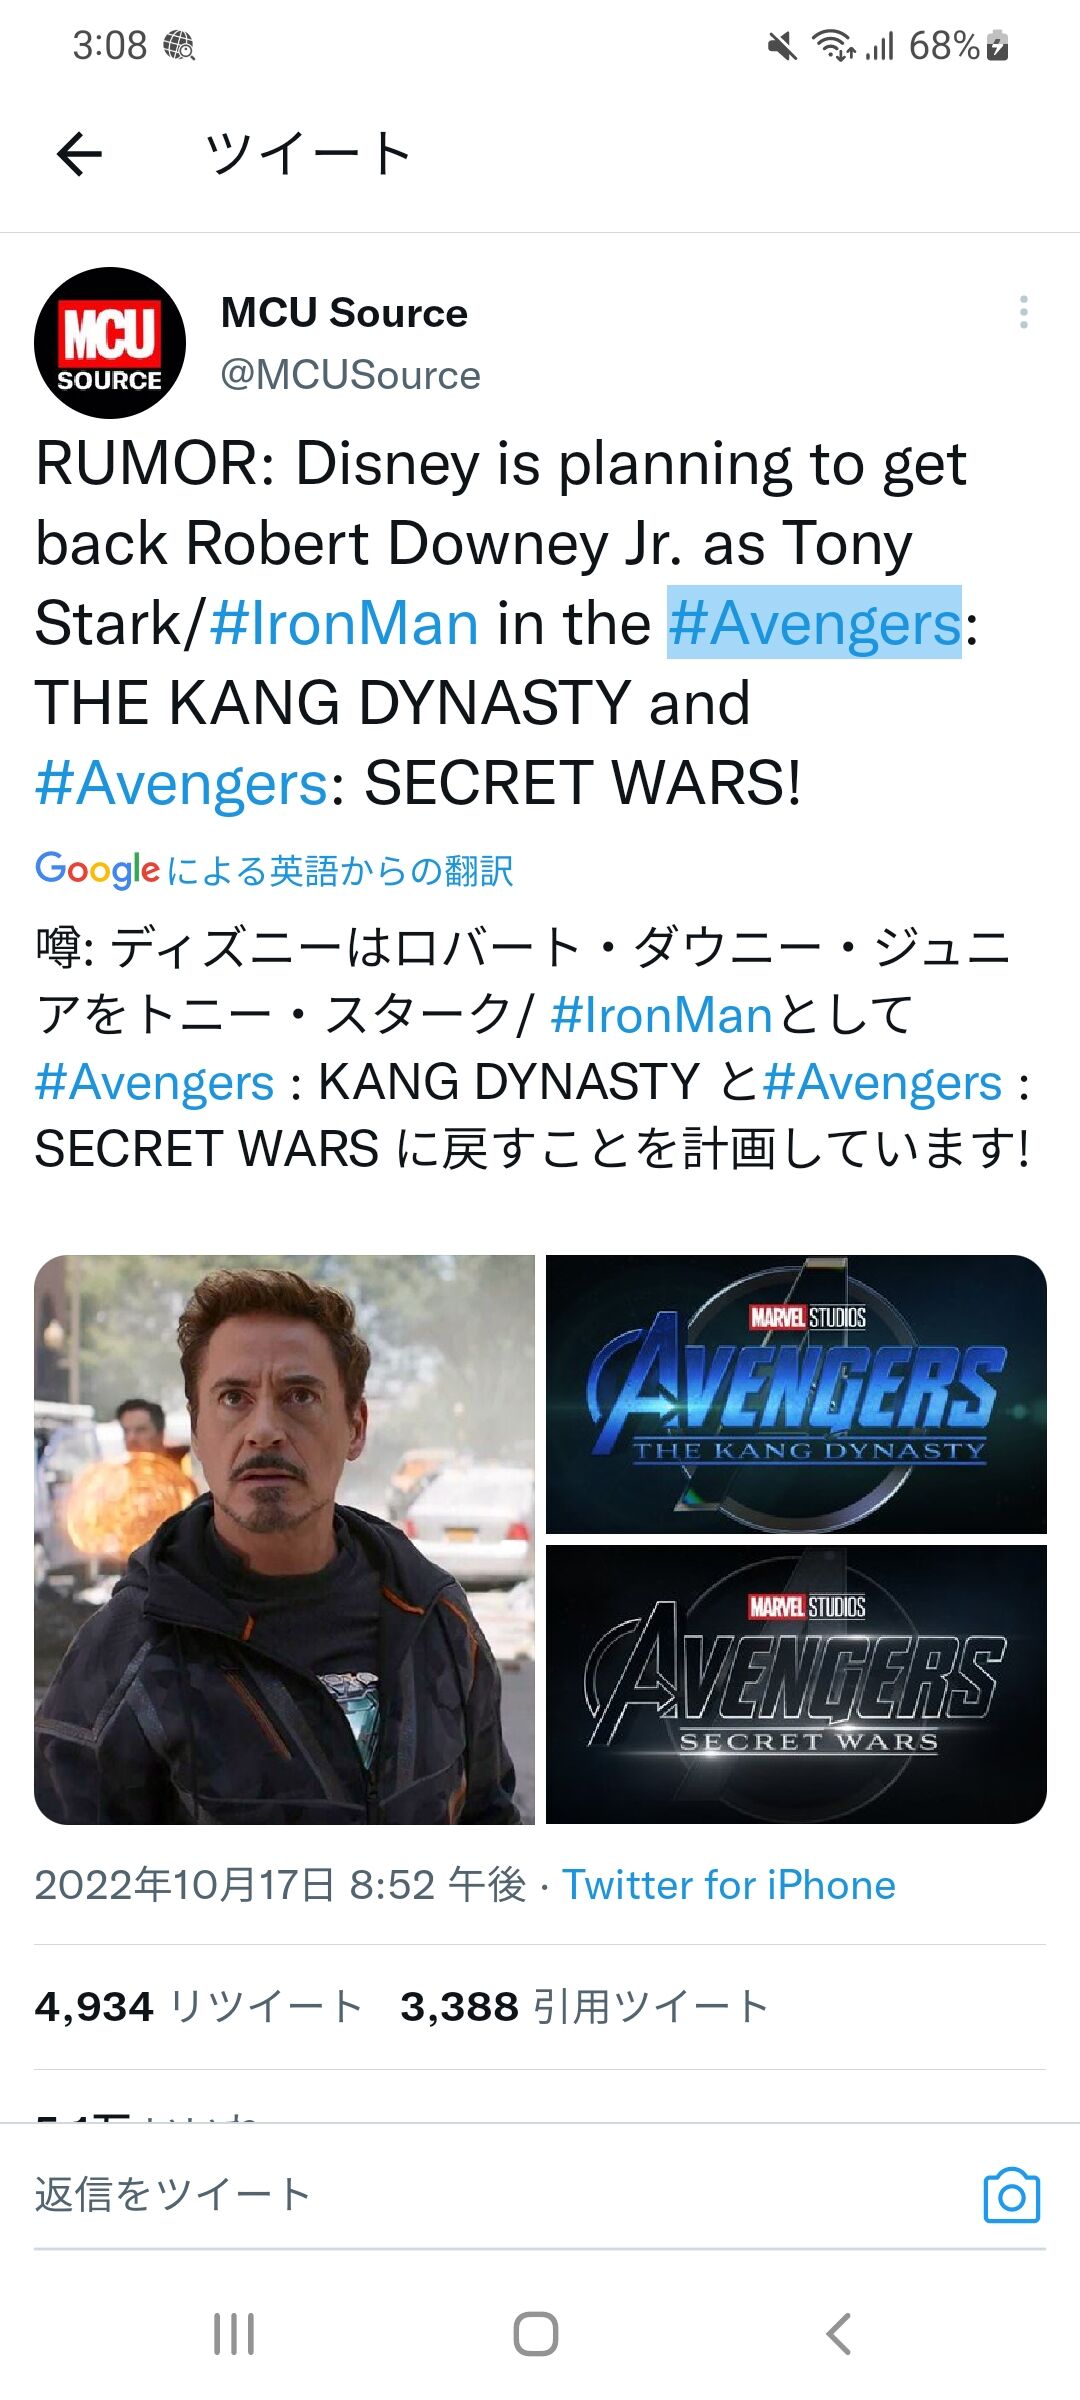The height and width of the screenshot is (2400, 1080).
Task: Tap the battery status icon
Action: point(998,45)
